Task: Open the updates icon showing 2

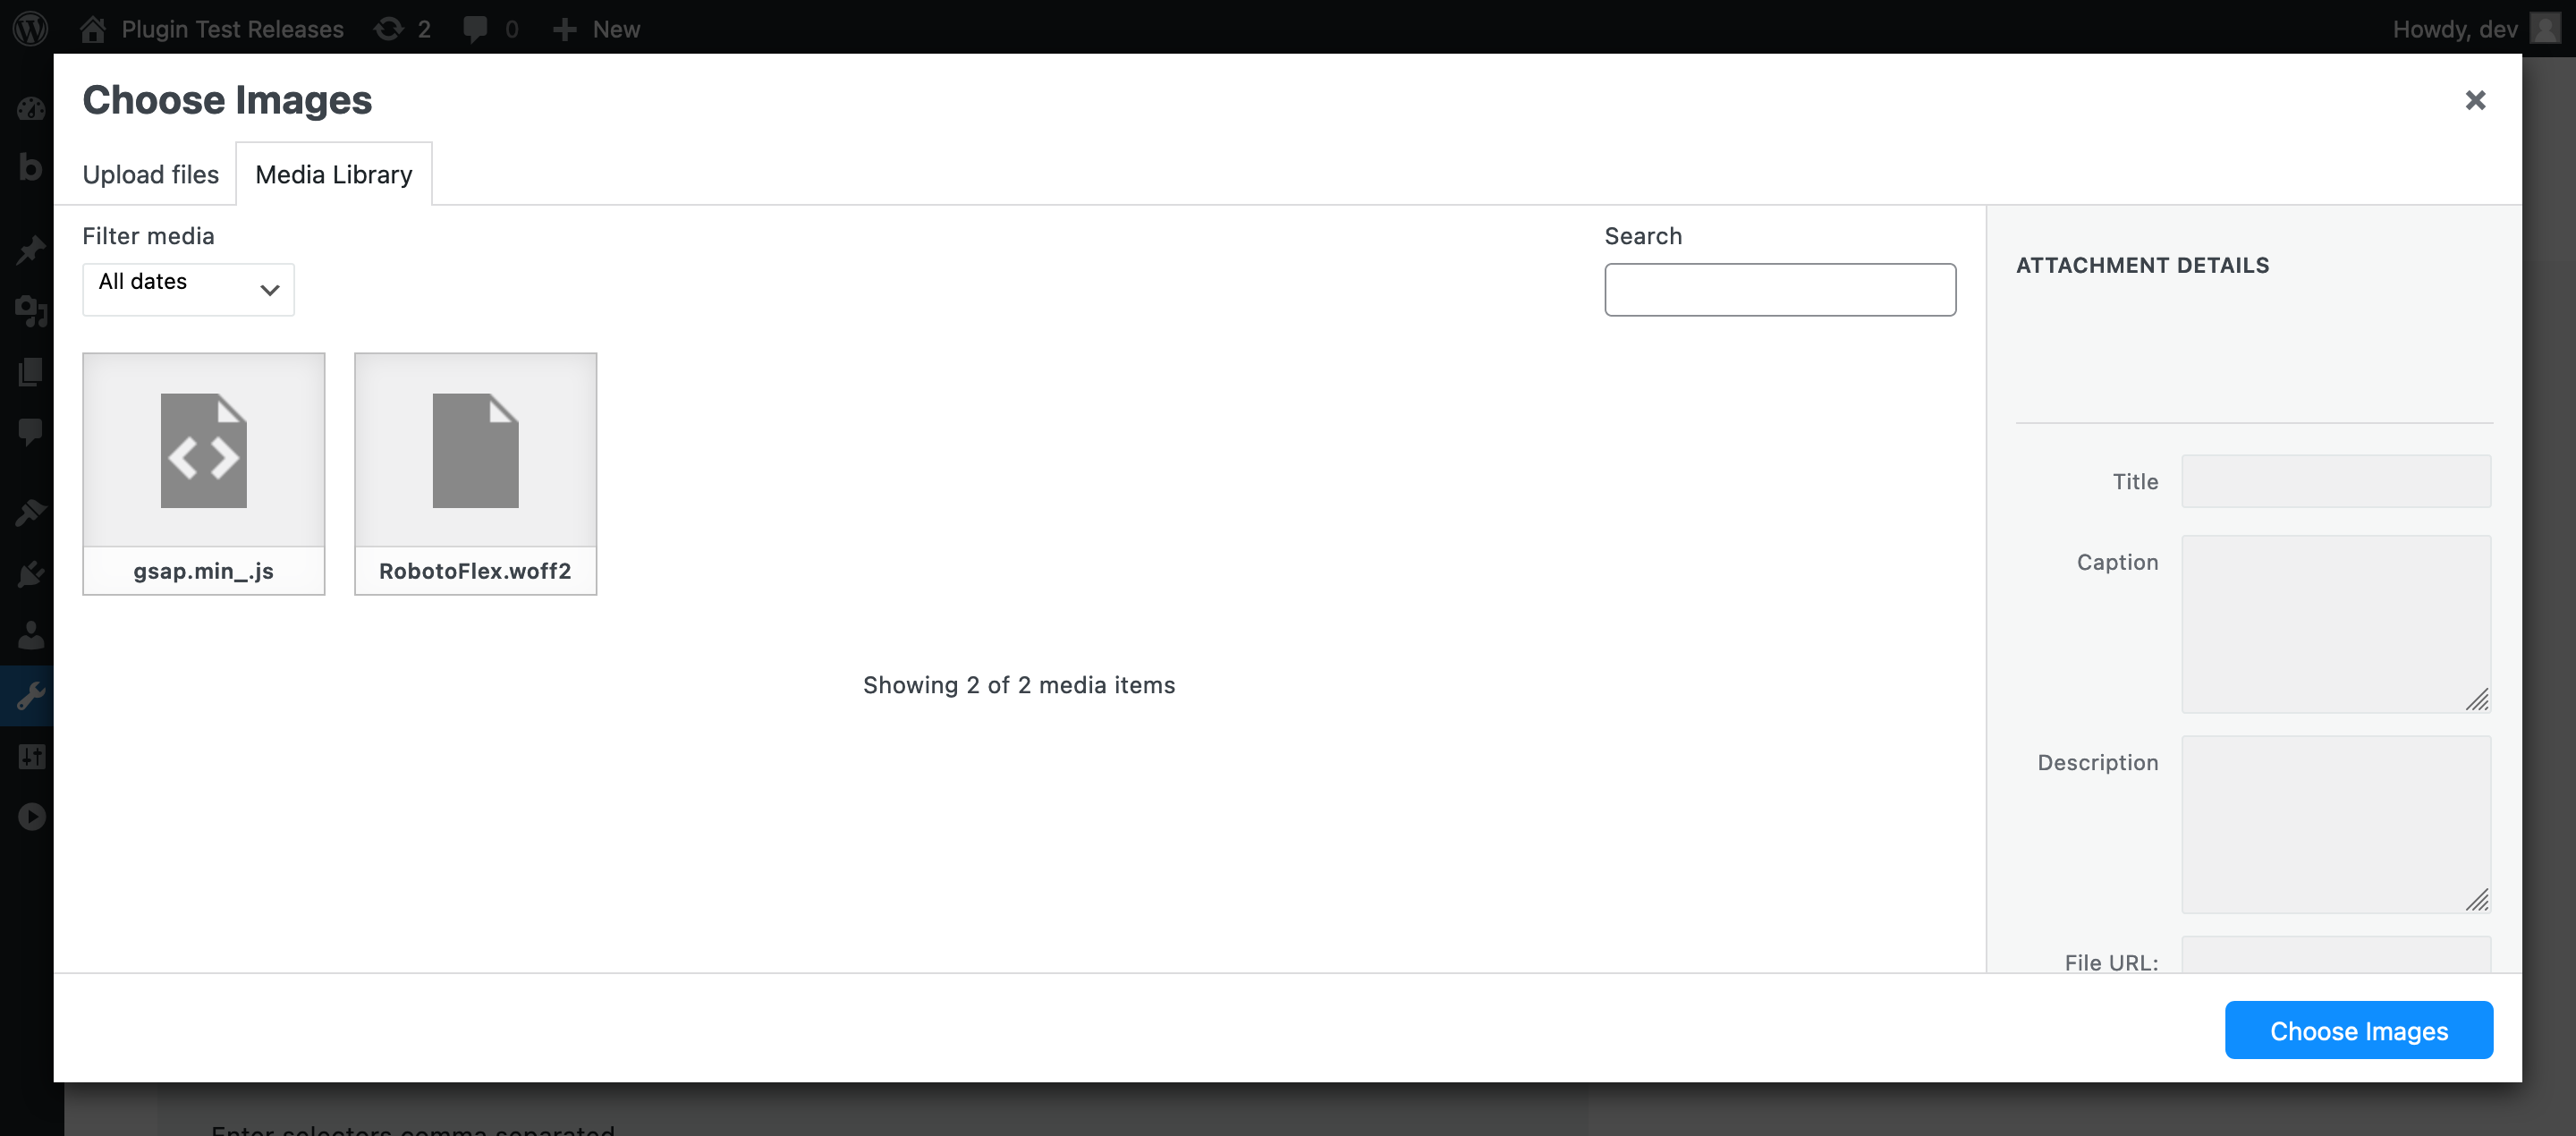Action: pos(402,29)
